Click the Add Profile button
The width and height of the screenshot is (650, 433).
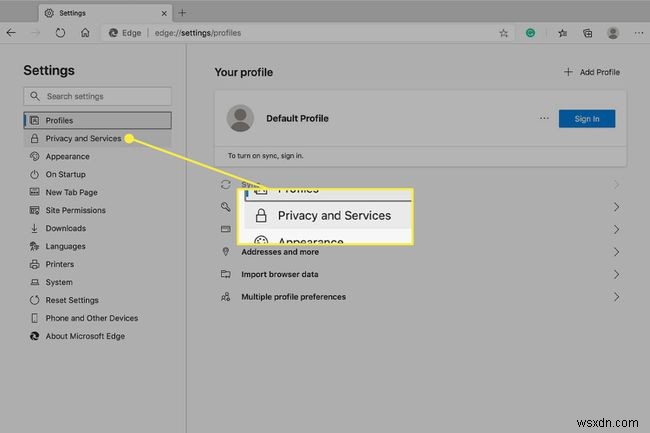coord(592,72)
